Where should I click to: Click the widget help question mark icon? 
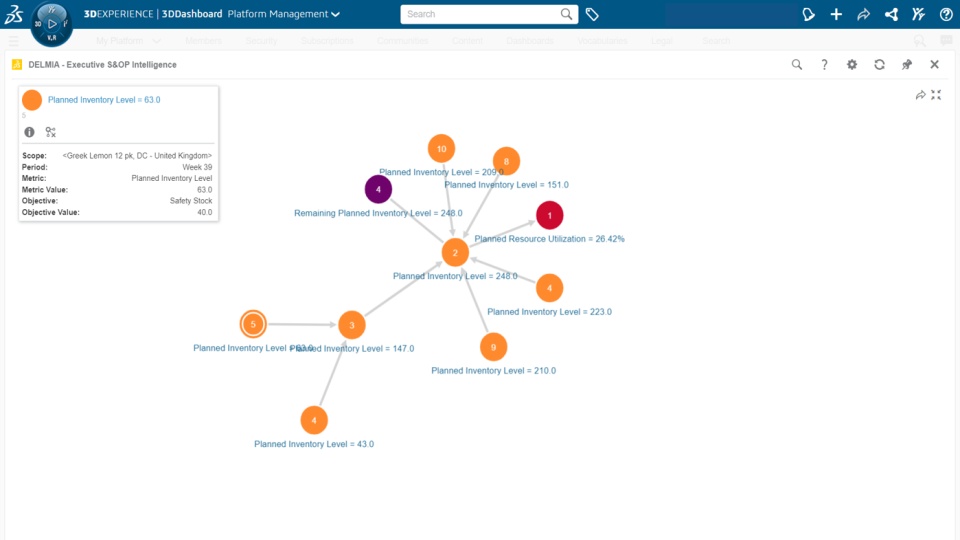(824, 64)
